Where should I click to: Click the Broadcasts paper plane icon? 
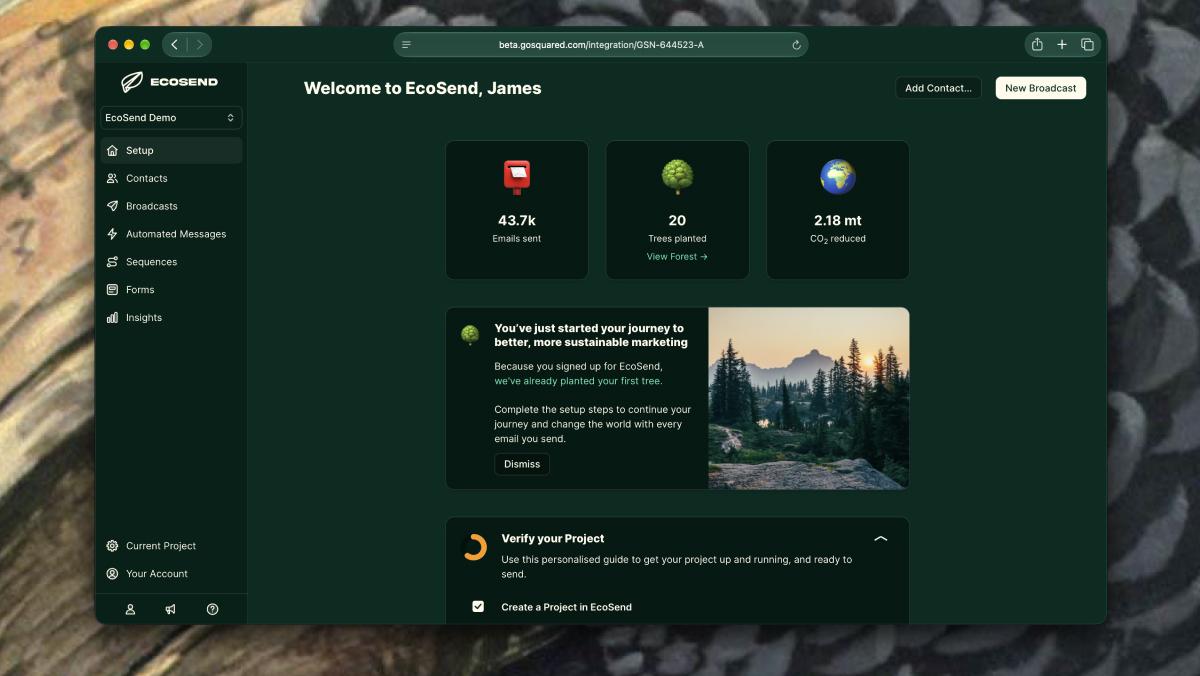[x=112, y=206]
